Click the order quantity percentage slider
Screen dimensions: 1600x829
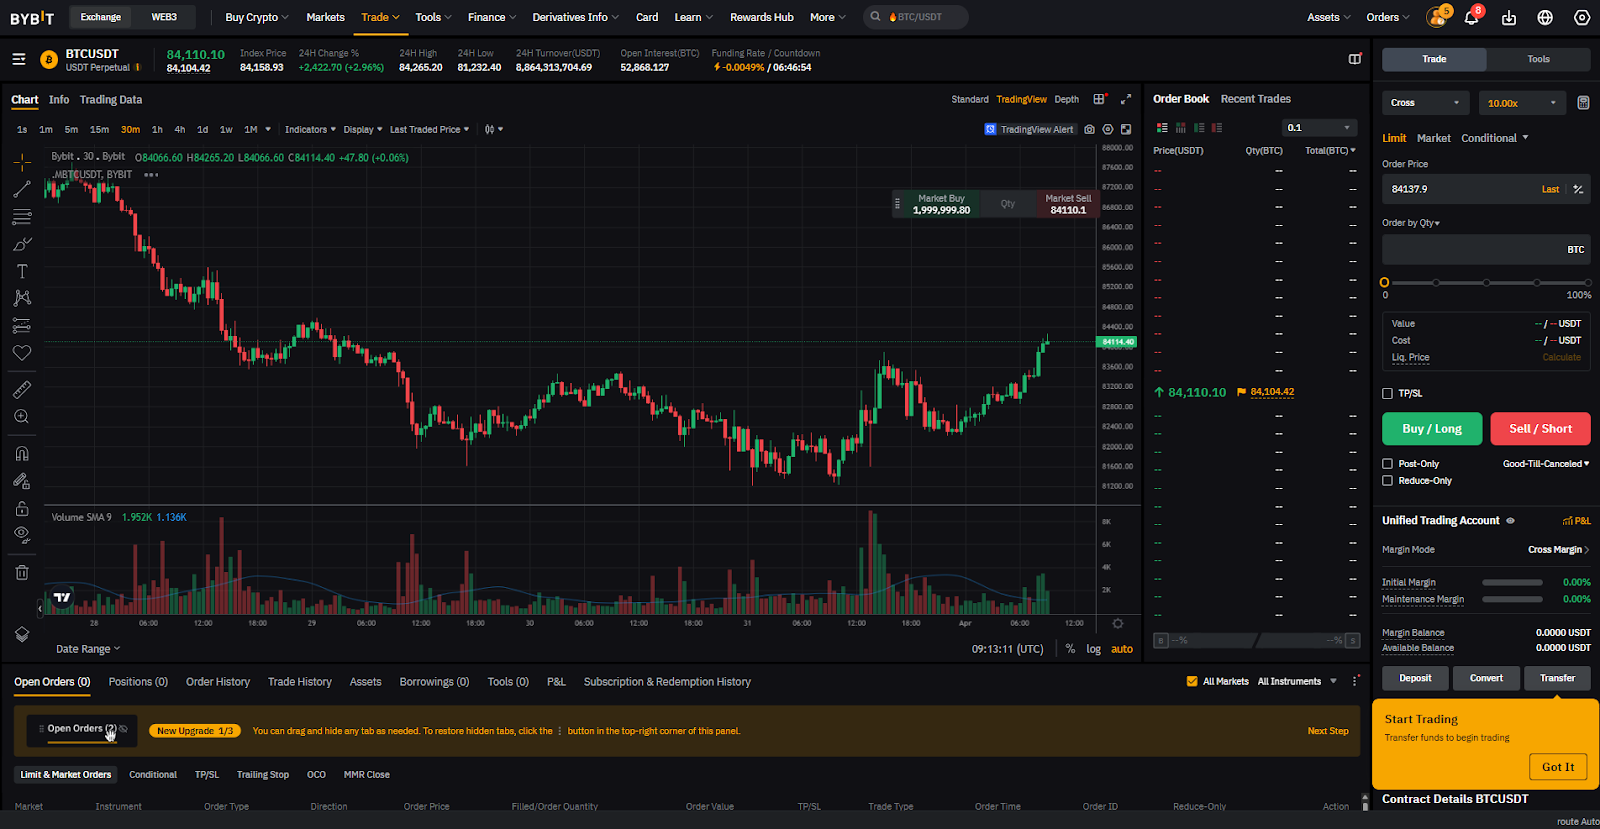pyautogui.click(x=1486, y=283)
